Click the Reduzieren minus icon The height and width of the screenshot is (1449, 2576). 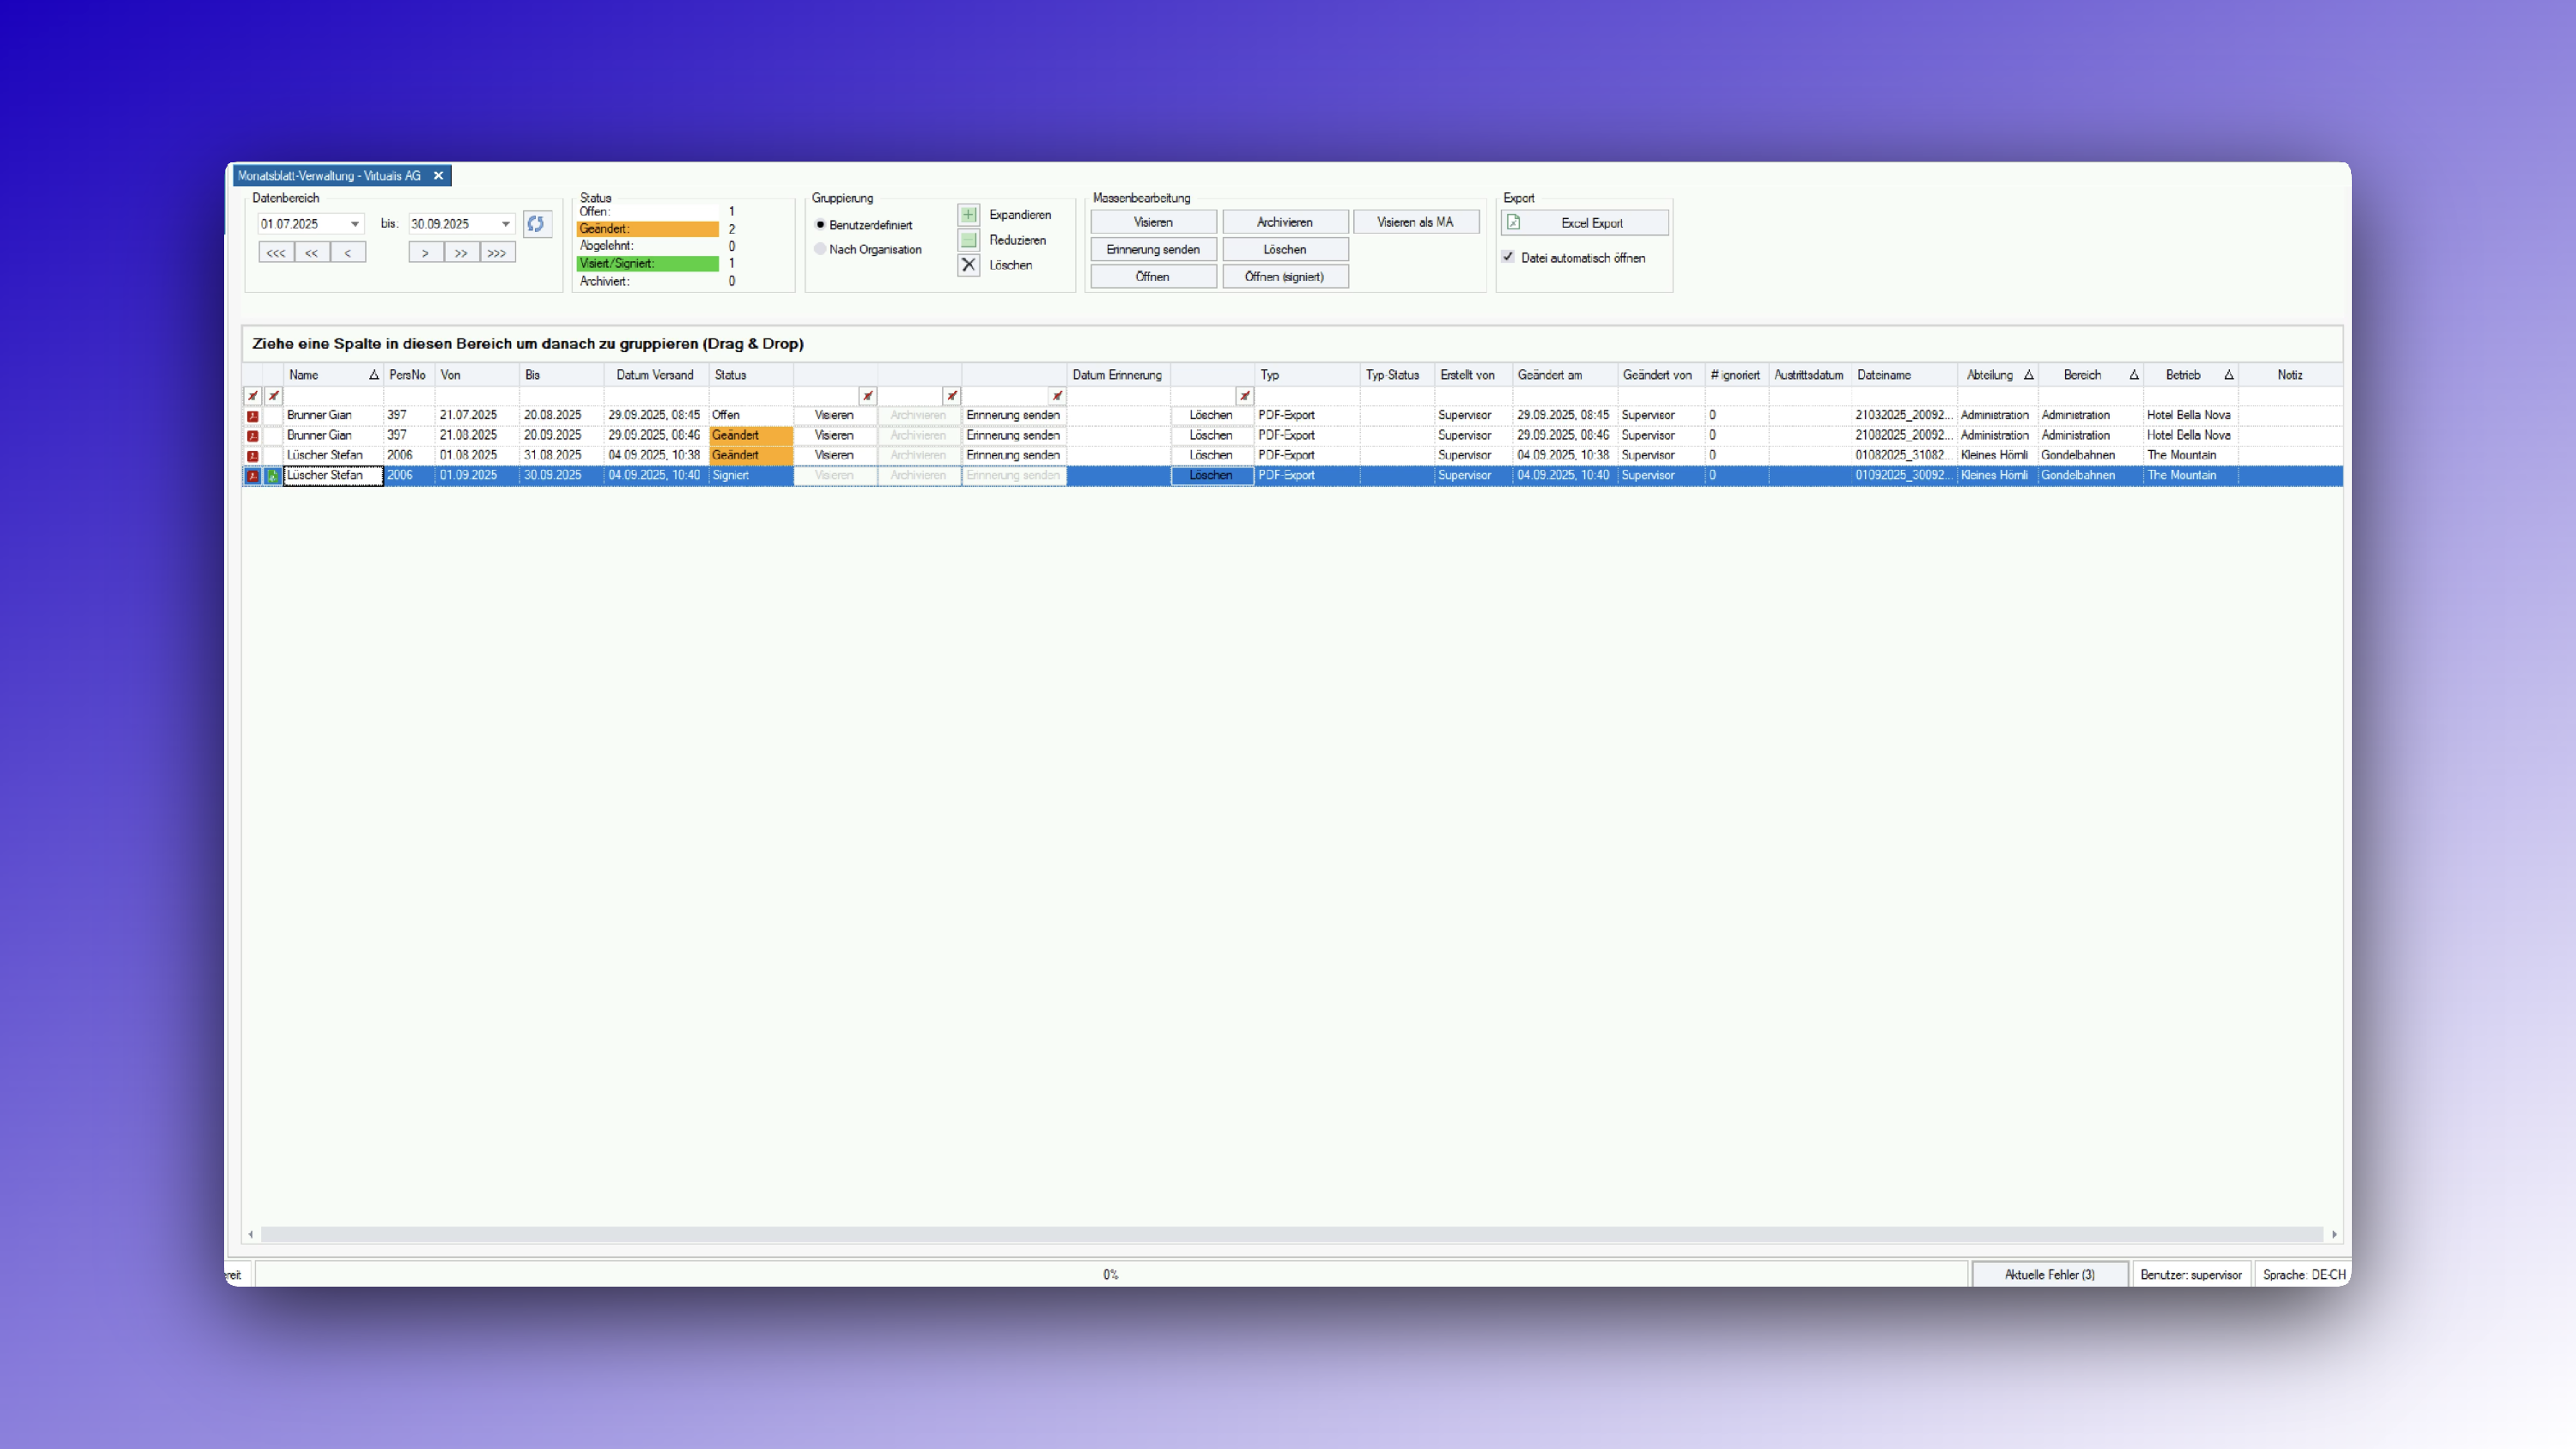968,240
